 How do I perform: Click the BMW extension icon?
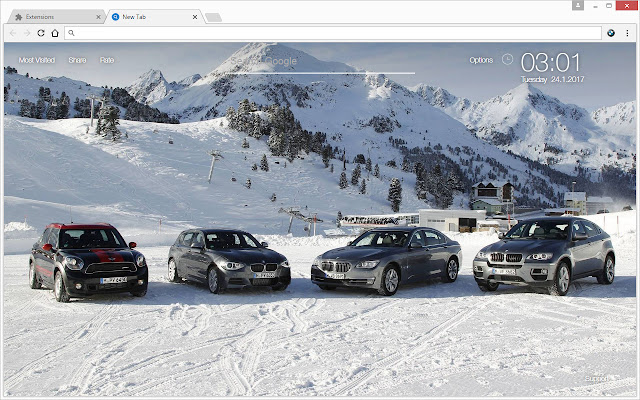tap(611, 33)
